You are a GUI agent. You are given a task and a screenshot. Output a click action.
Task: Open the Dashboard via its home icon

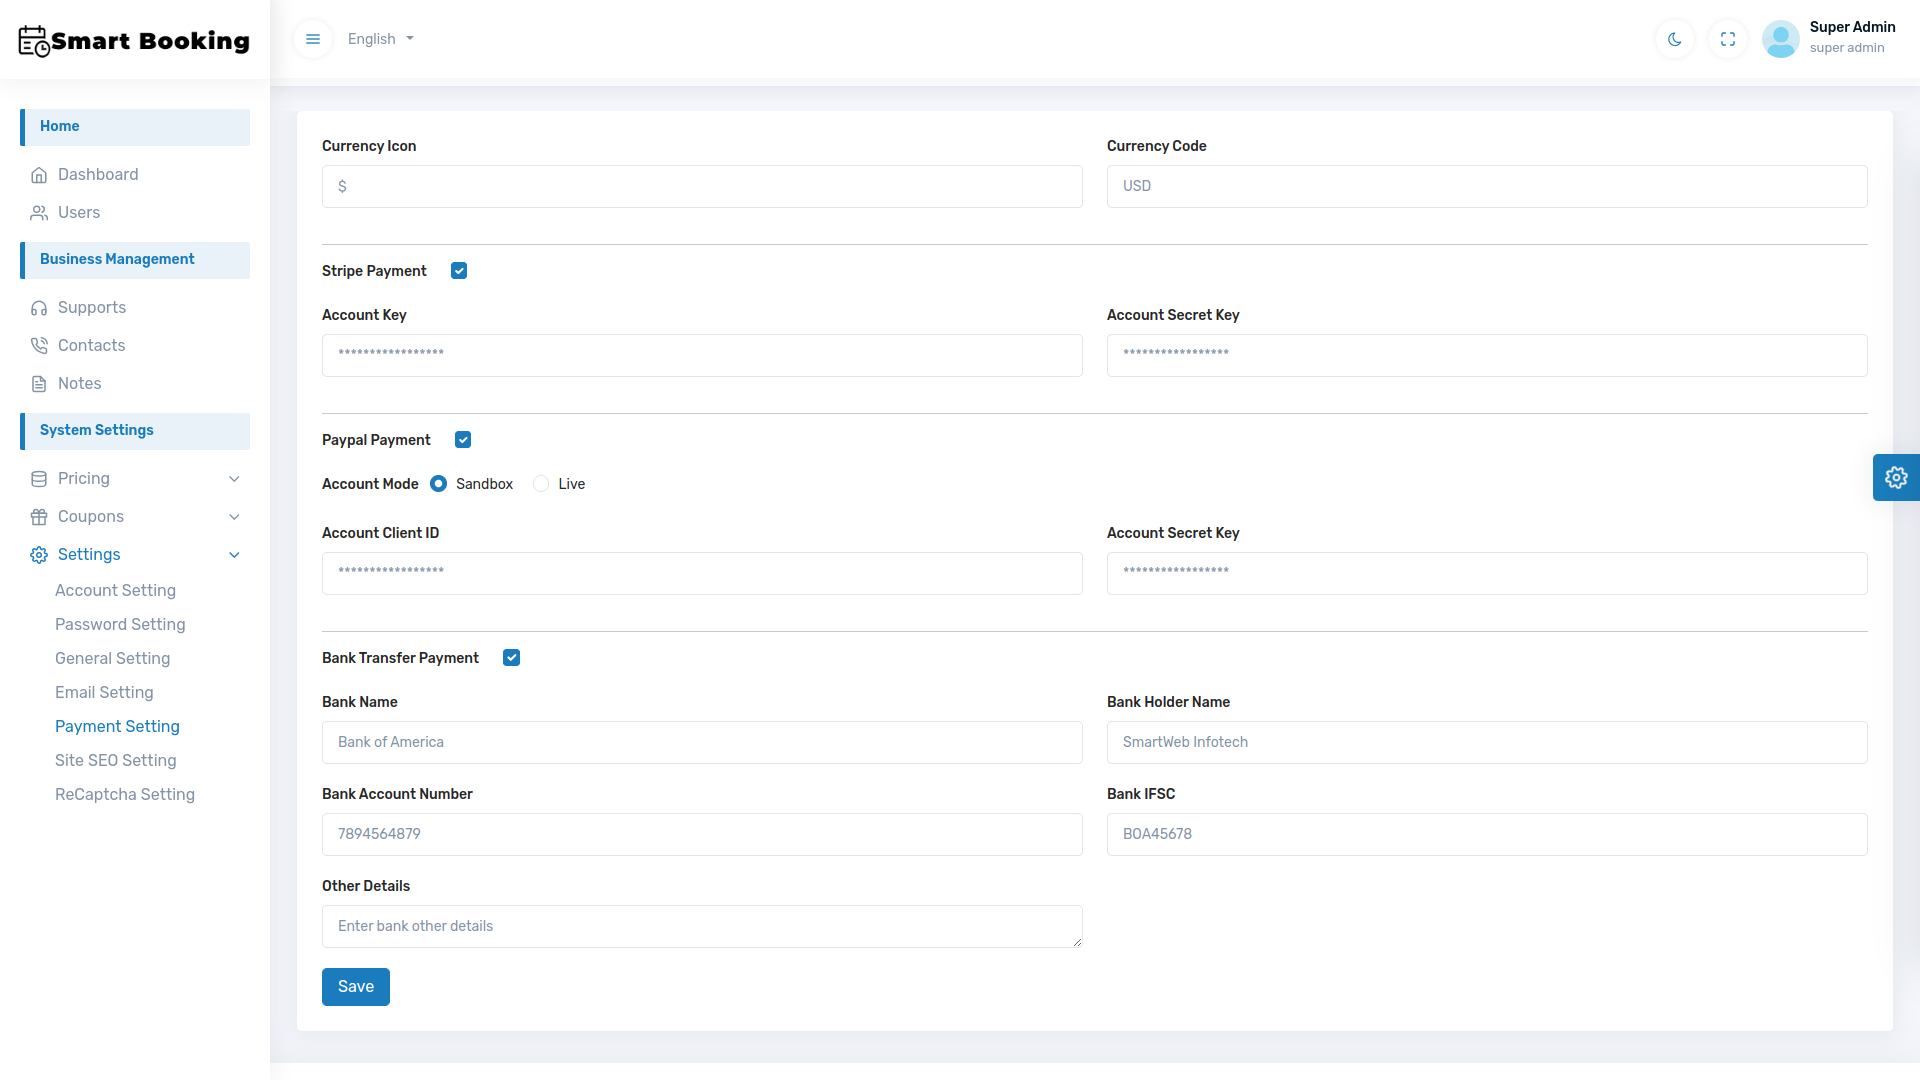[39, 174]
